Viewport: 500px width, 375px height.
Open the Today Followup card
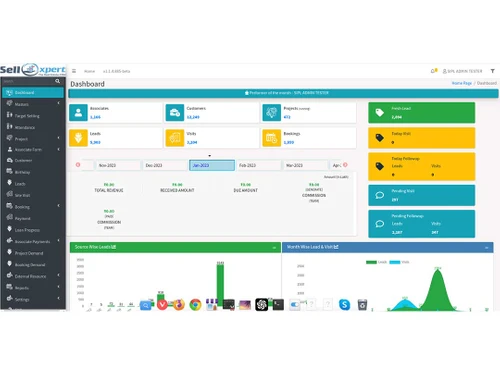[421, 166]
